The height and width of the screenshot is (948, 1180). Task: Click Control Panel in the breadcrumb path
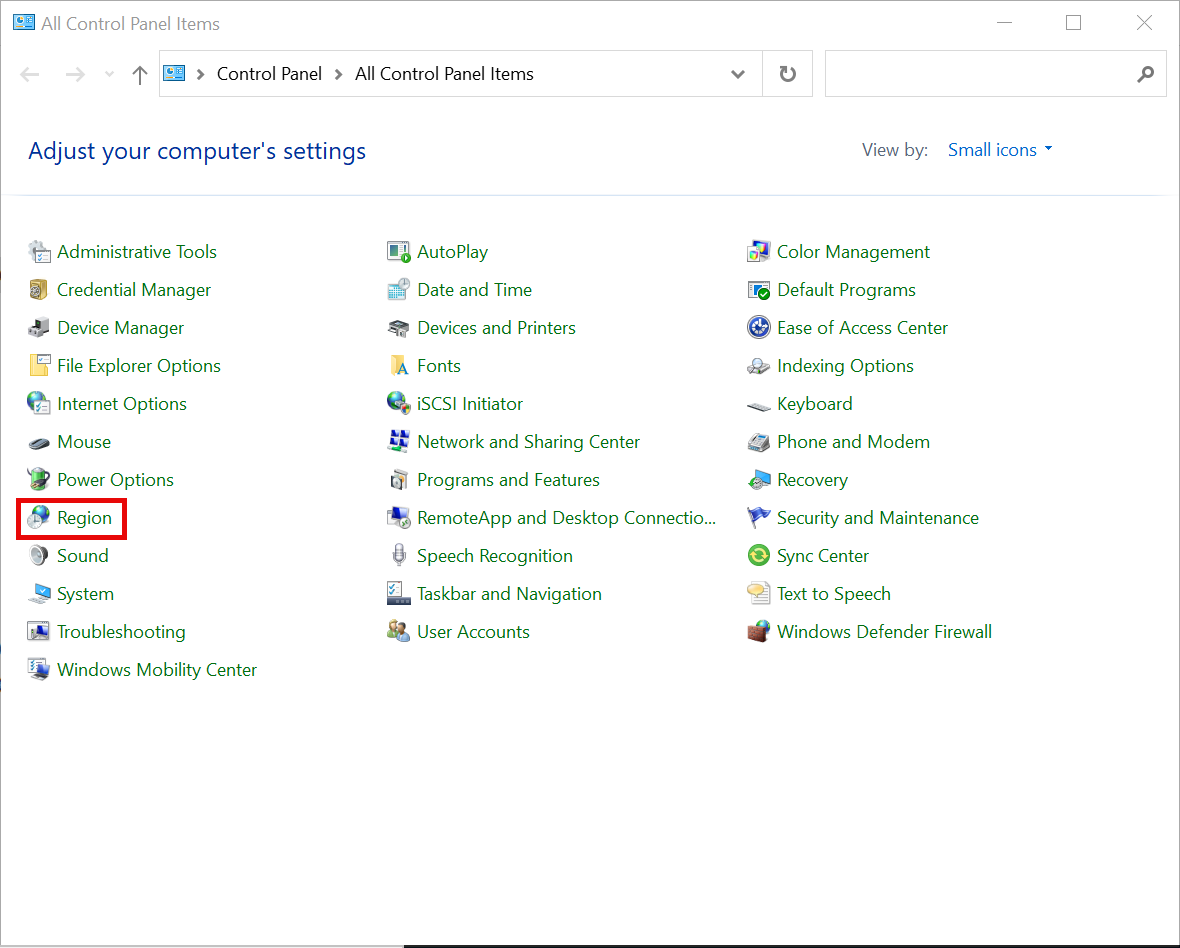(x=269, y=74)
